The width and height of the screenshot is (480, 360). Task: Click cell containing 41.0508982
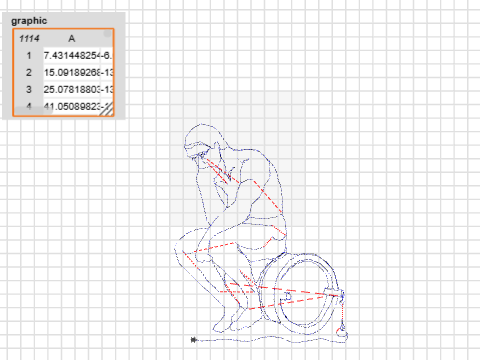click(72, 106)
